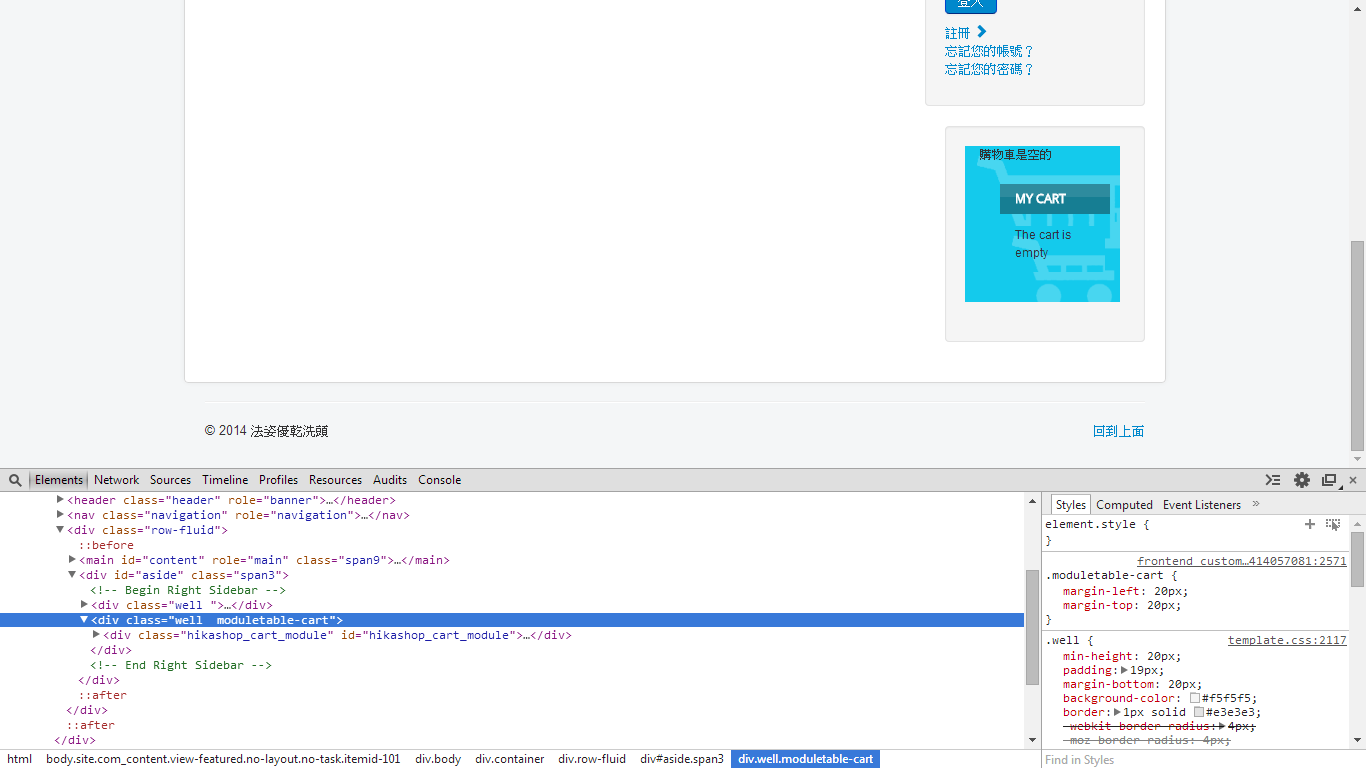Click the background-color #f5f5f5 swatch
The width and height of the screenshot is (1366, 768).
tap(1194, 698)
